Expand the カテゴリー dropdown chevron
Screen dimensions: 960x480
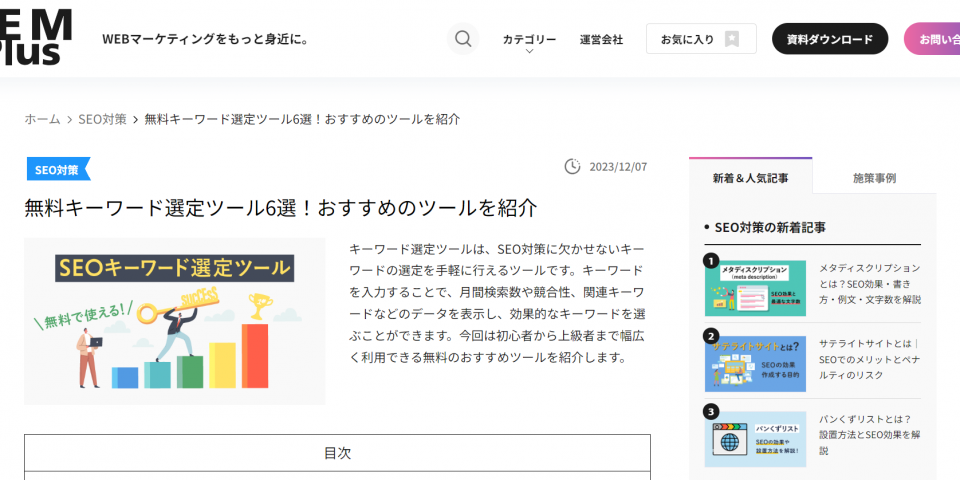[x=530, y=51]
